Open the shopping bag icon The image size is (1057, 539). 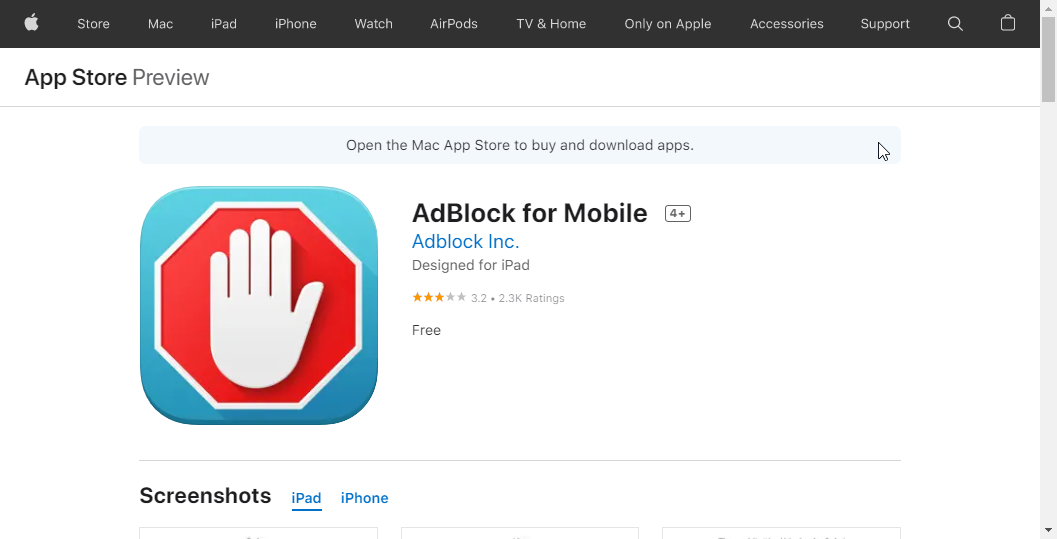[1008, 23]
